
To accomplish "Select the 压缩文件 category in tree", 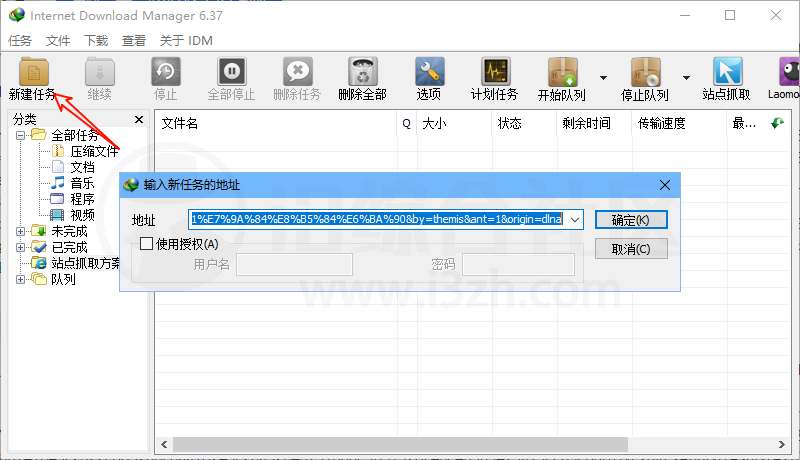I will click(94, 151).
